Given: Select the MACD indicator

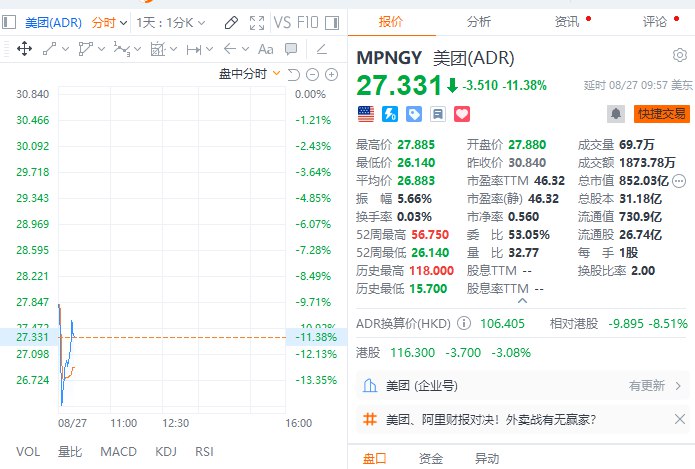Looking at the screenshot, I should pos(118,452).
